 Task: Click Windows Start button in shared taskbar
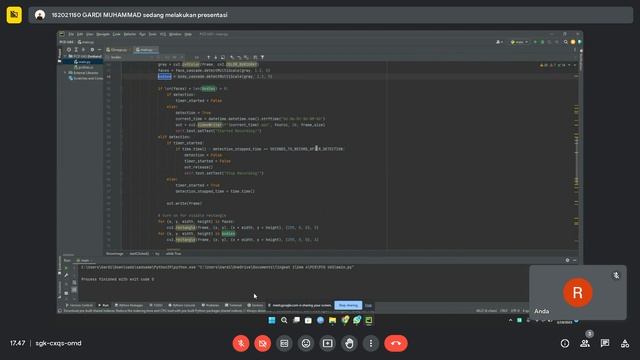272,320
